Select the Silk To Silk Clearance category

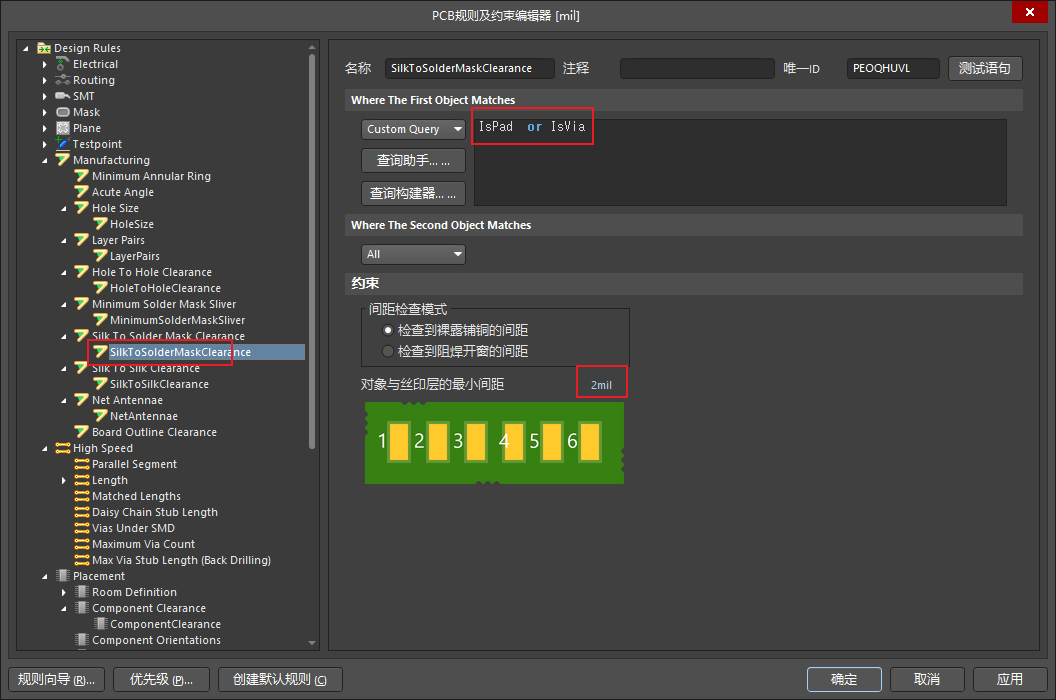(x=145, y=368)
